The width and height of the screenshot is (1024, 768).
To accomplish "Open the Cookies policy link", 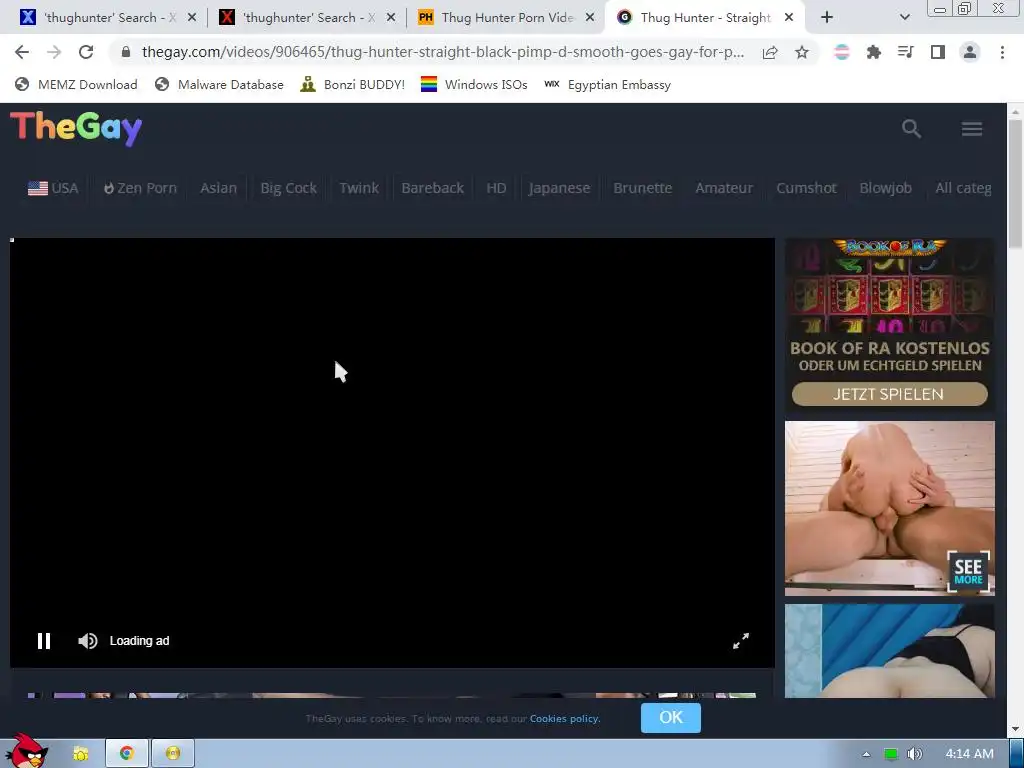I will click(x=564, y=719).
